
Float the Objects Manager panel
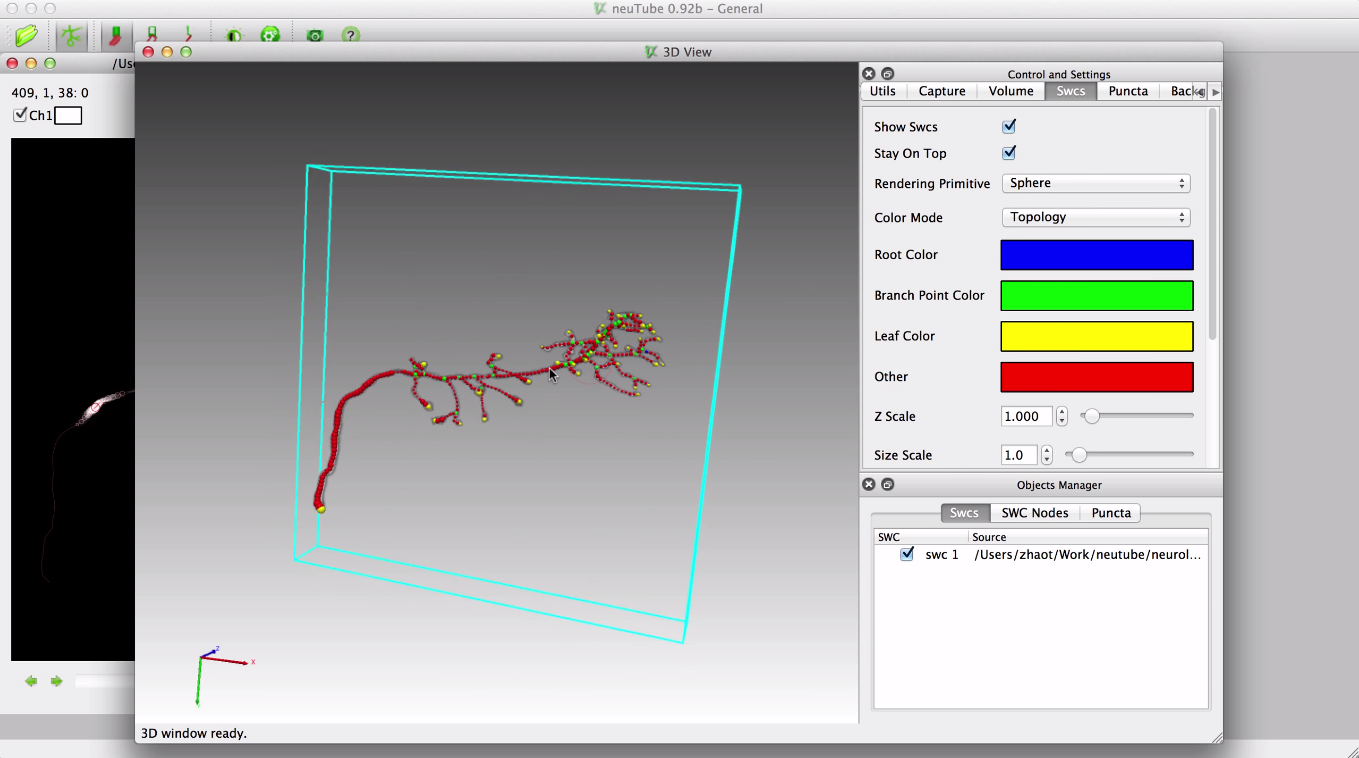pos(887,485)
